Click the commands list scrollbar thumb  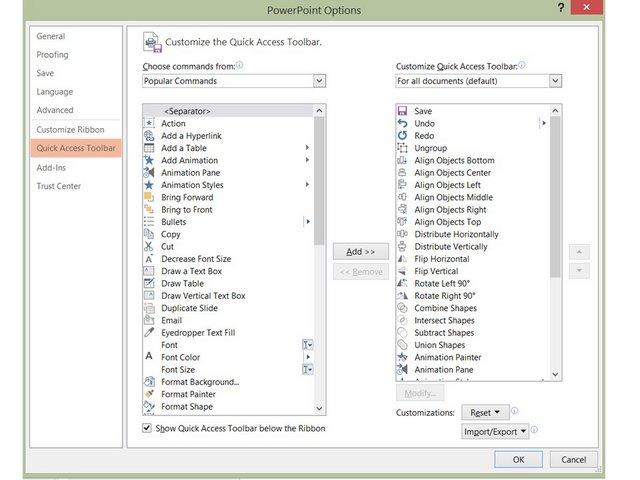click(319, 181)
